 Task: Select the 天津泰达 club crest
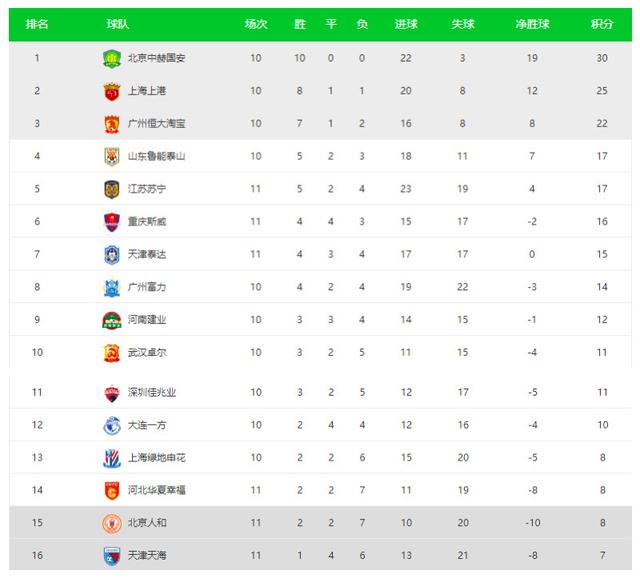point(111,254)
